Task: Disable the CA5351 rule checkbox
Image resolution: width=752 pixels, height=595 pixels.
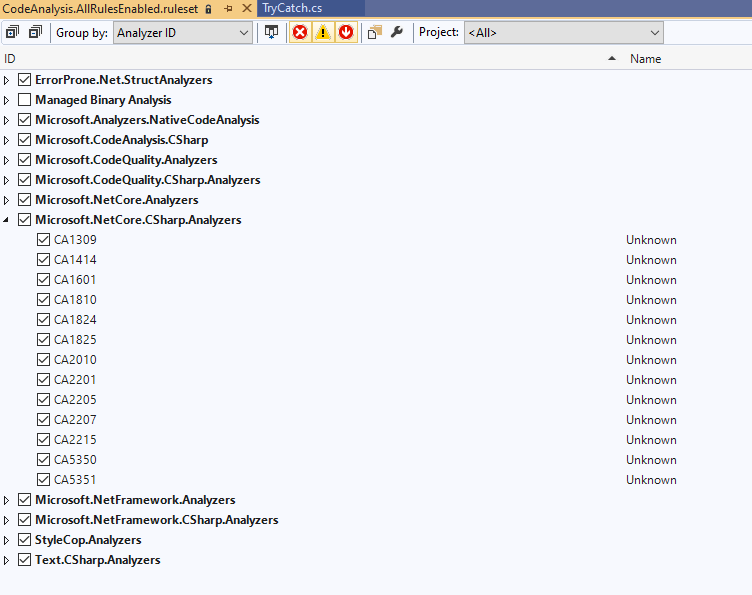Action: coord(43,479)
